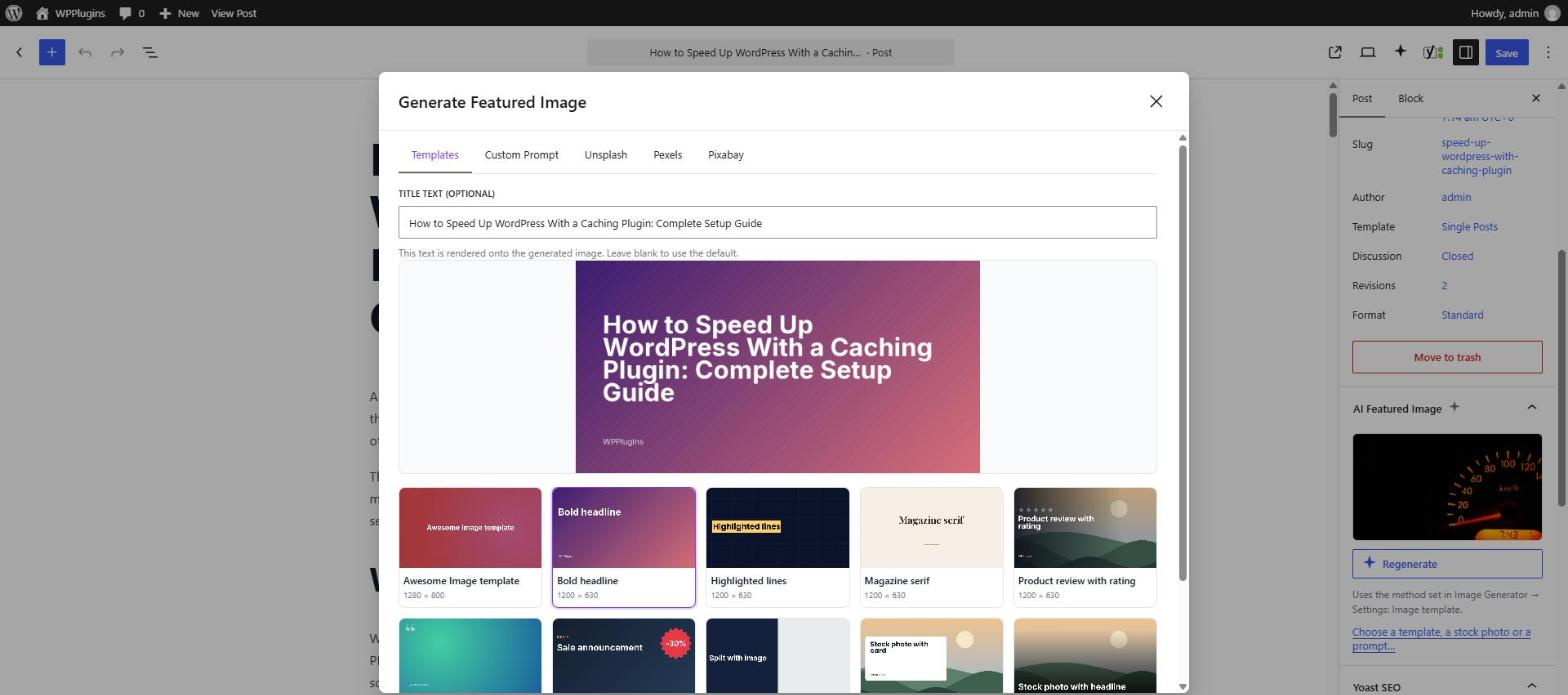
Task: Edit the slug speed-up-wordpress-with-caching-plugin
Action: click(1479, 156)
